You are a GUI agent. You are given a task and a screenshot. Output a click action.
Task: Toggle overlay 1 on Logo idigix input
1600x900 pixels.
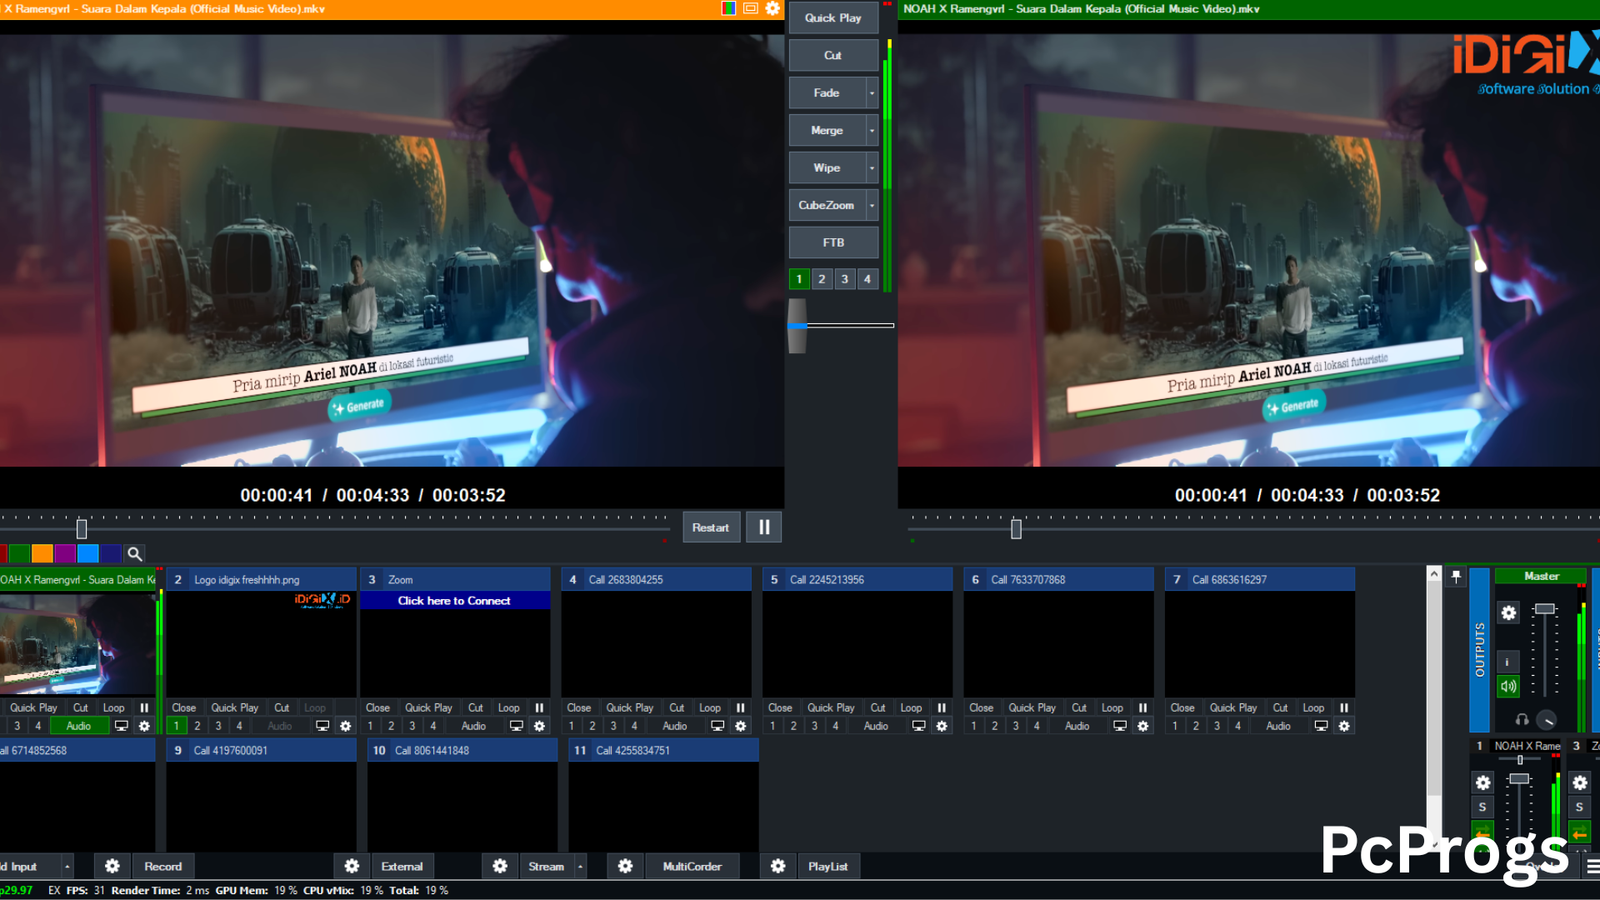(x=176, y=726)
